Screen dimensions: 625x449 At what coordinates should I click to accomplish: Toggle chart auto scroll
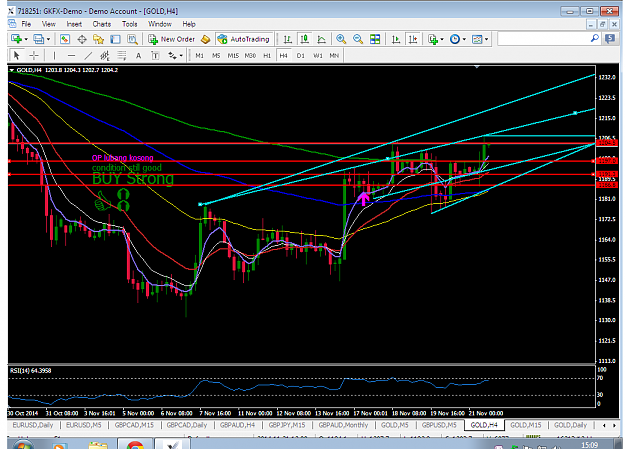395,39
